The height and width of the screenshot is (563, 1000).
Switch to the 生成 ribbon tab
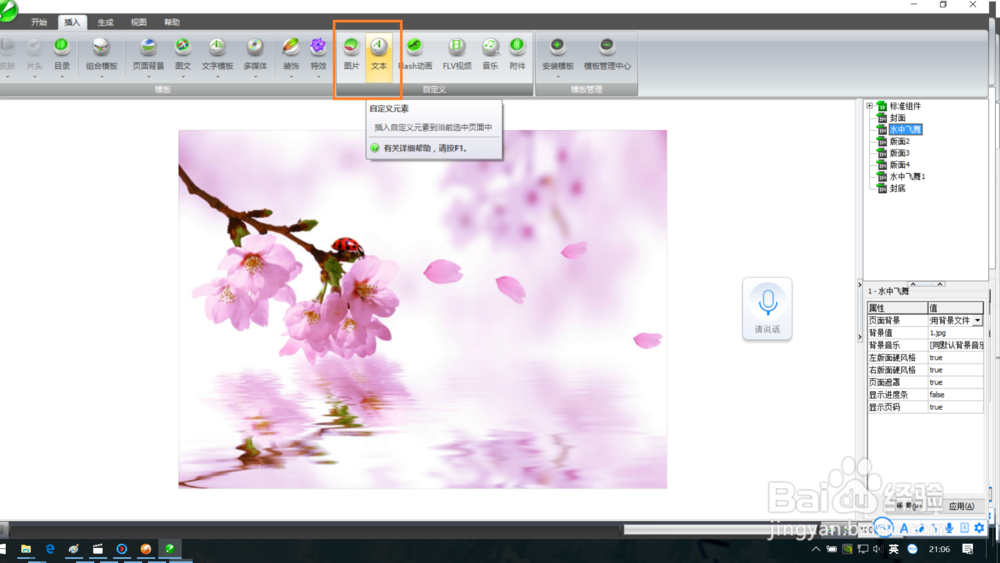[x=105, y=22]
